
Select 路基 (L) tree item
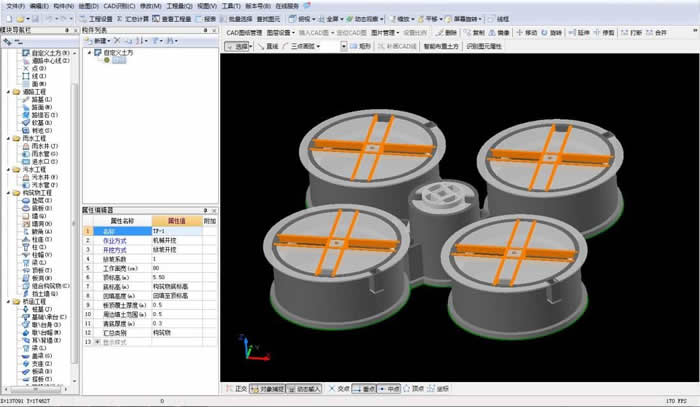(x=42, y=100)
